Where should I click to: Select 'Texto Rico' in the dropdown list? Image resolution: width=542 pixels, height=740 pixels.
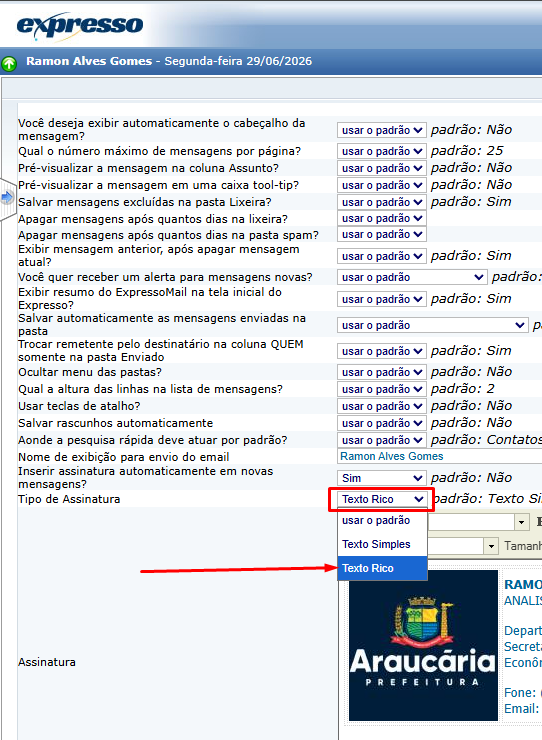pos(382,568)
